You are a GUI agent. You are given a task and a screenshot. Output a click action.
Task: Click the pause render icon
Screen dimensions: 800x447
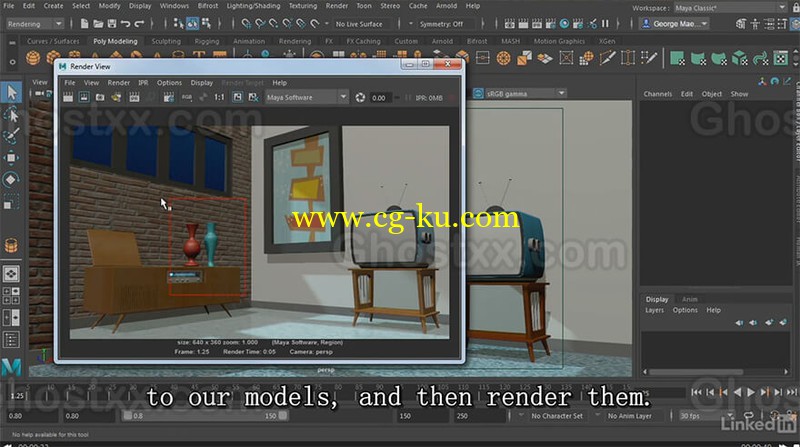tap(605, 23)
